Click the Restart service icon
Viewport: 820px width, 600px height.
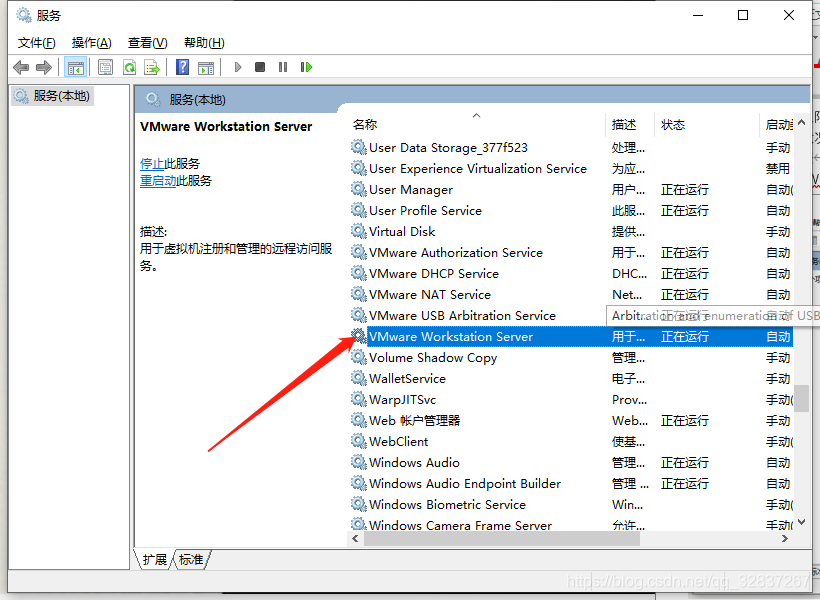pyautogui.click(x=306, y=67)
